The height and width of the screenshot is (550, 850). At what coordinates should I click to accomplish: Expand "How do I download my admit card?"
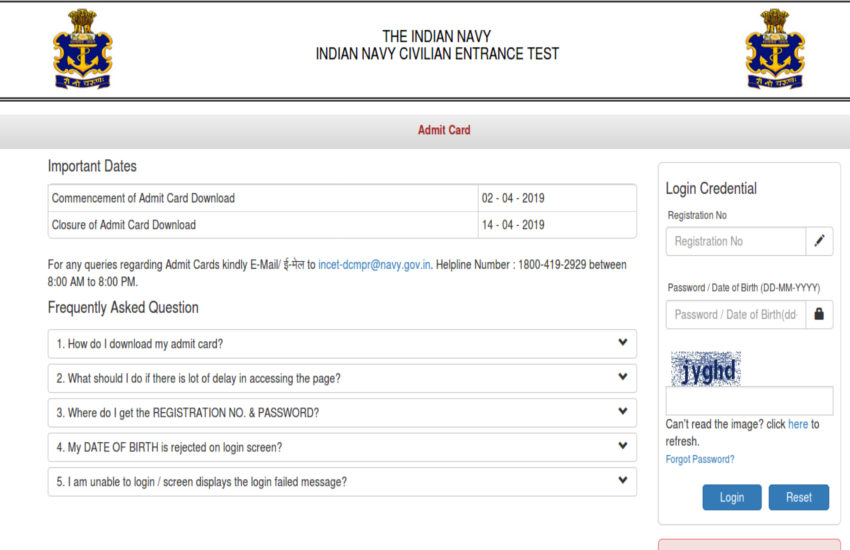click(x=341, y=344)
